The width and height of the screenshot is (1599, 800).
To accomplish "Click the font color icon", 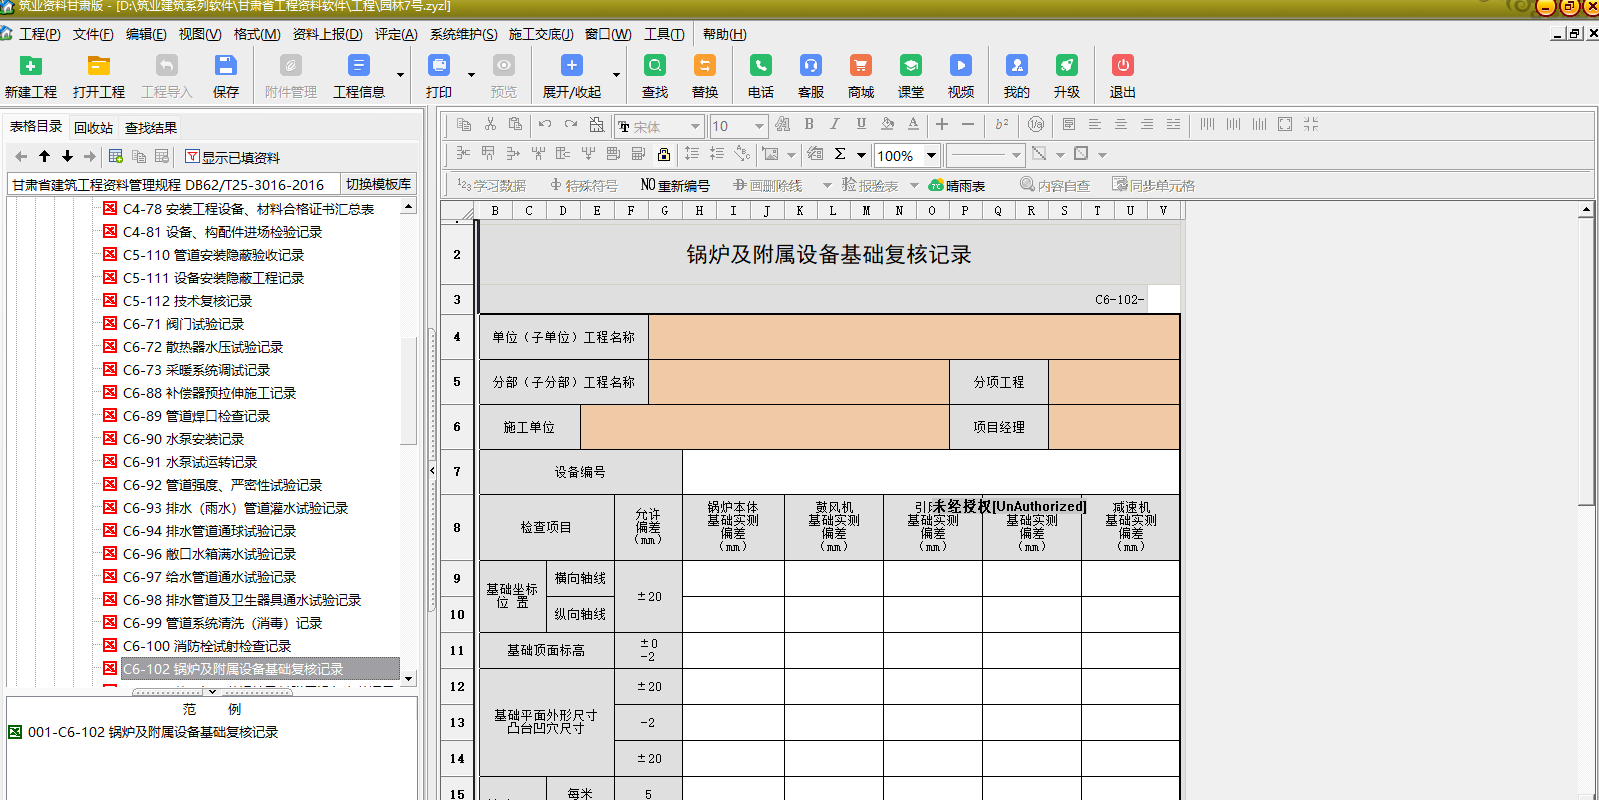I will tap(913, 124).
